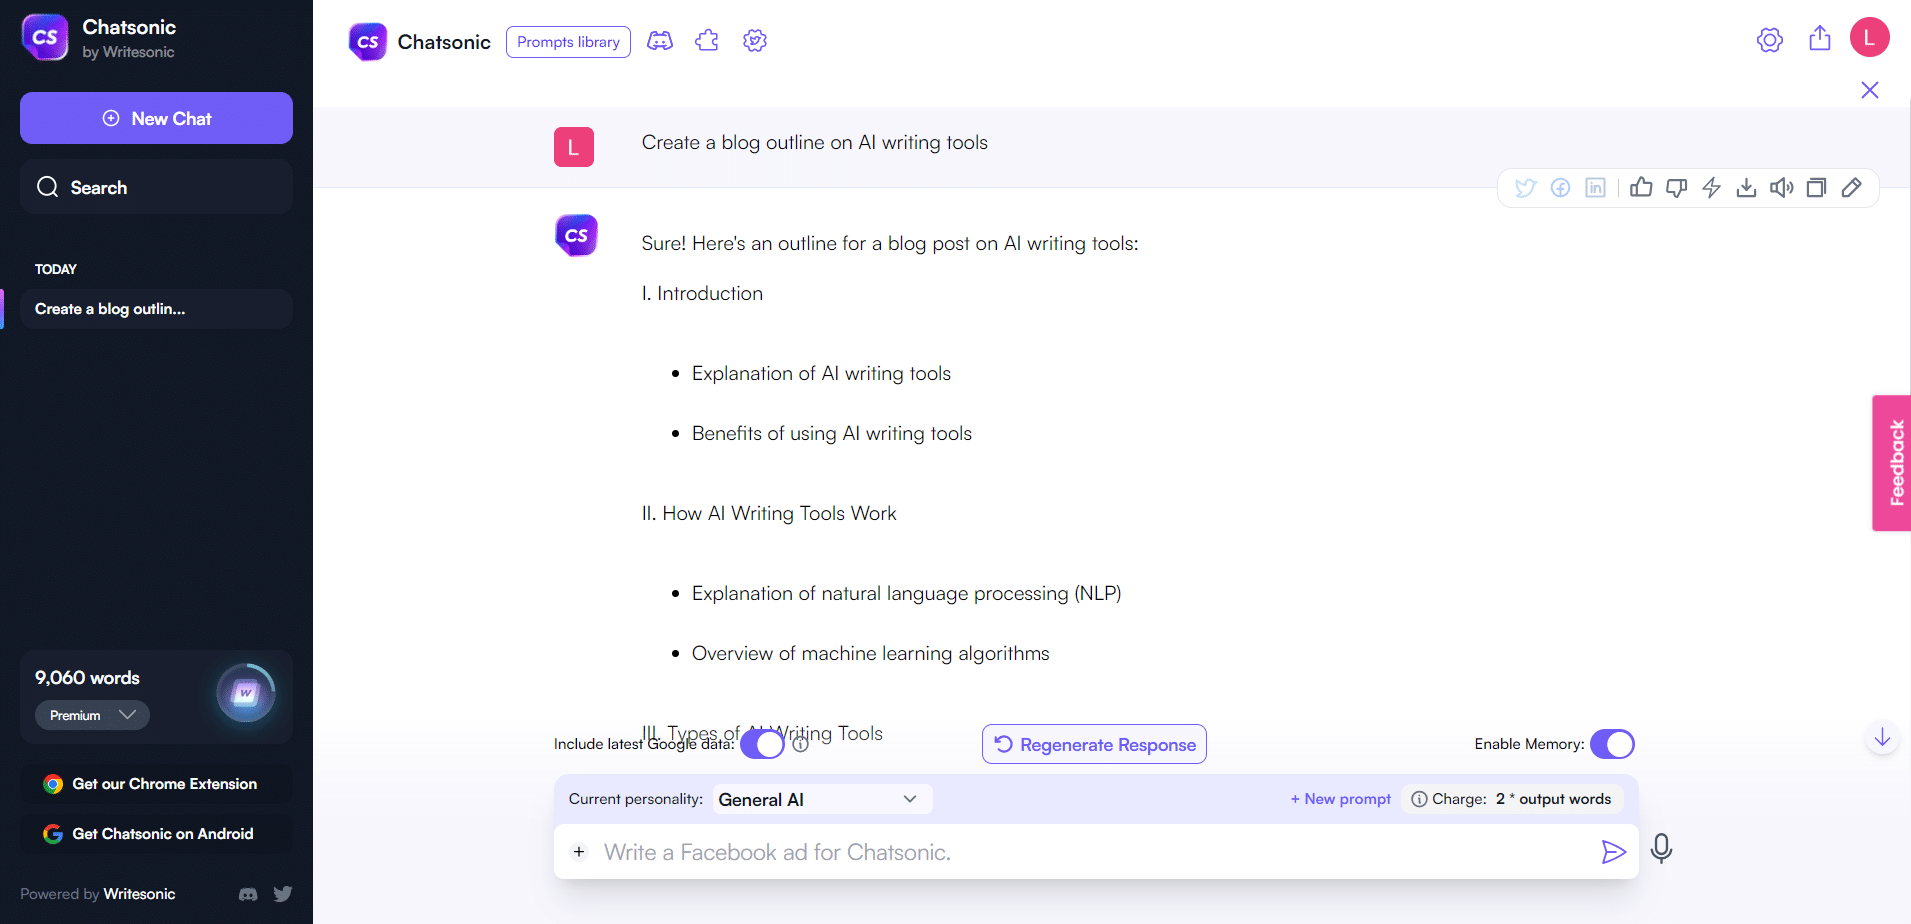The image size is (1911, 924).
Task: Share response on Twitter icon
Action: point(1525,188)
